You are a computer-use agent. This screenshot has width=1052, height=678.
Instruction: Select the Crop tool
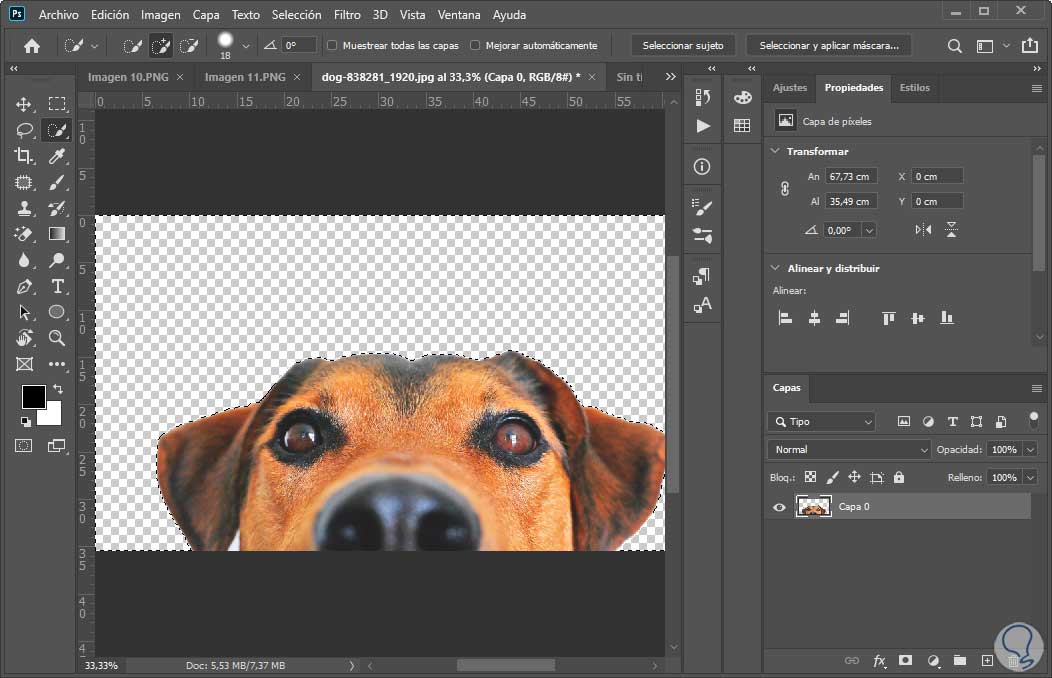point(24,156)
